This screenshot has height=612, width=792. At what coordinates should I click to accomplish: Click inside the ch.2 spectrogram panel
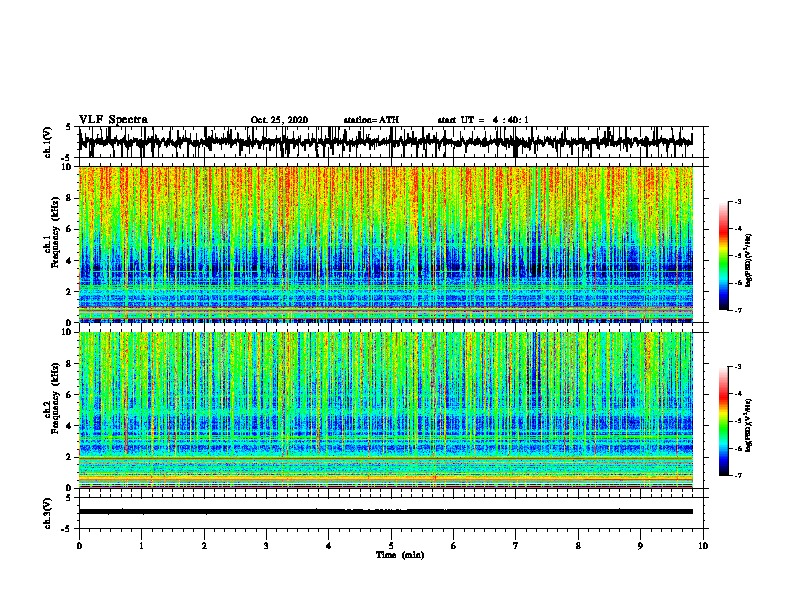click(x=385, y=410)
